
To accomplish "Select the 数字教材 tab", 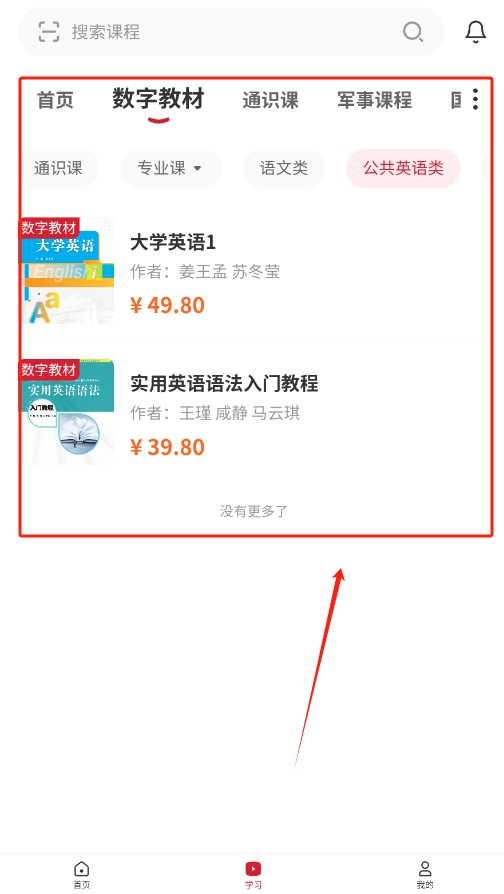I will [158, 99].
